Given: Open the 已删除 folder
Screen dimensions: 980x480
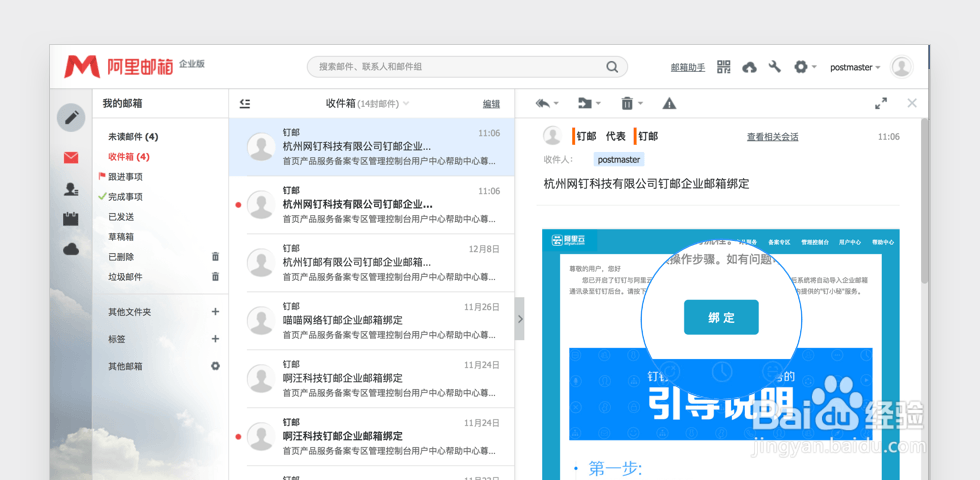Looking at the screenshot, I should coord(121,257).
